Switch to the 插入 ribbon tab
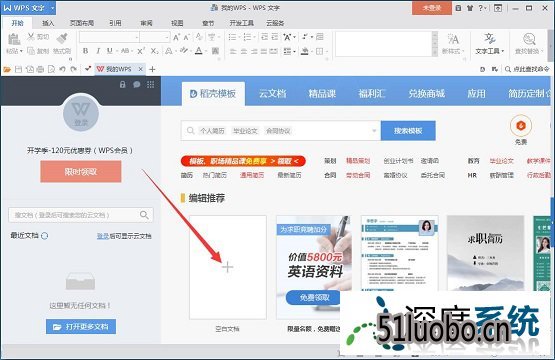 pyautogui.click(x=48, y=23)
